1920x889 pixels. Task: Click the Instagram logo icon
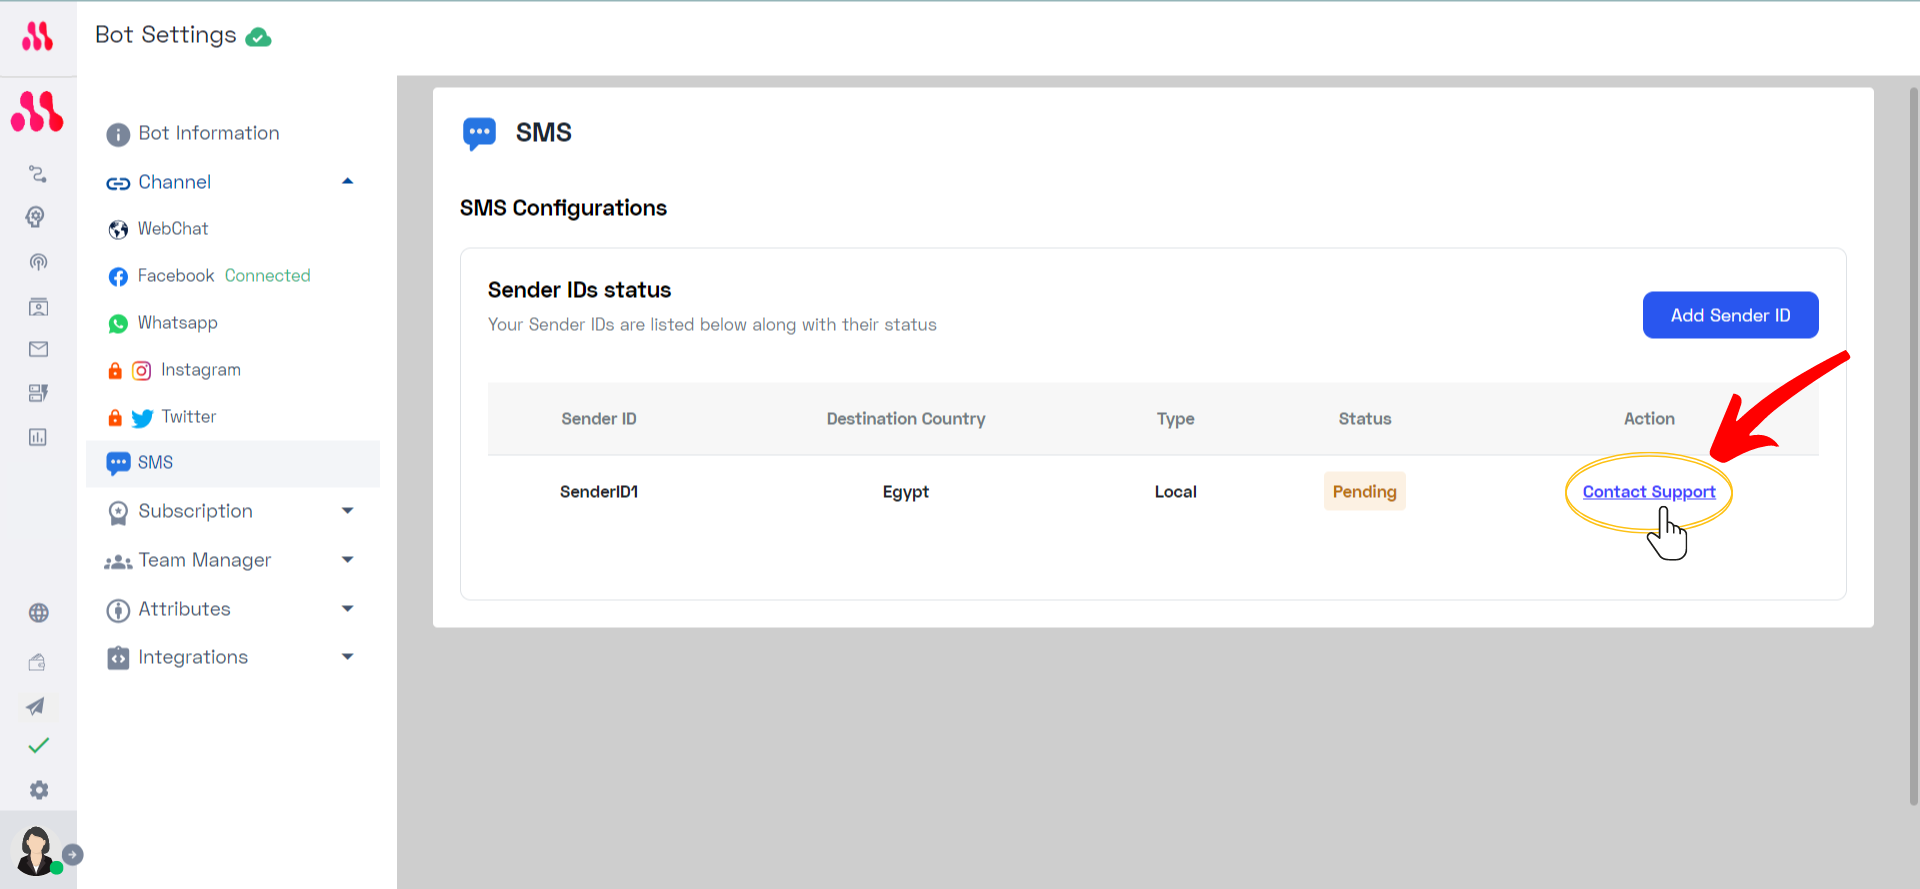click(x=142, y=371)
